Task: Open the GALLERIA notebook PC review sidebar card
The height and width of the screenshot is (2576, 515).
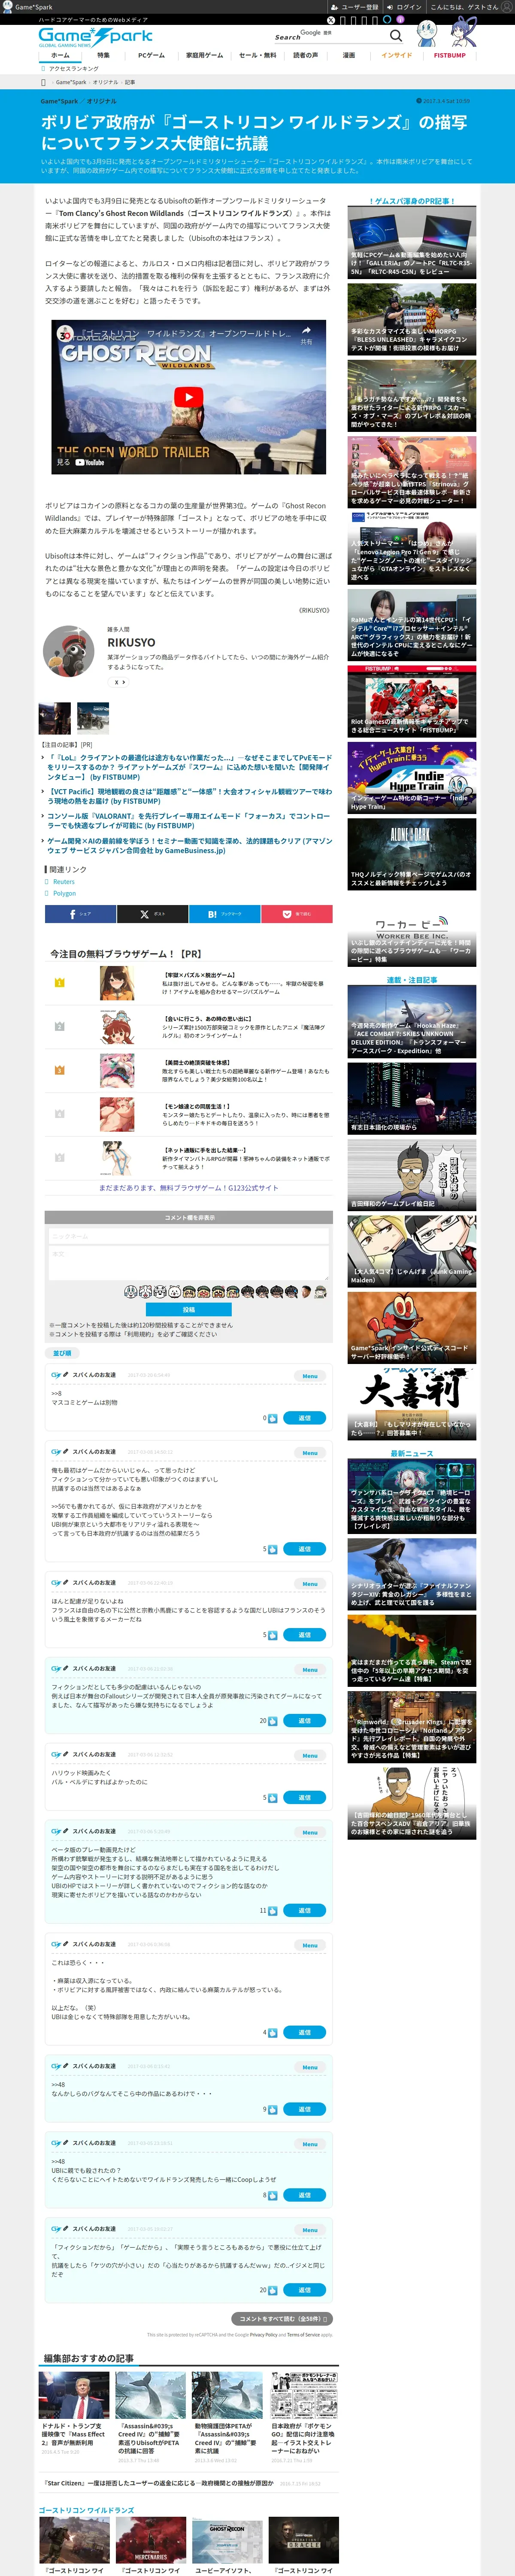Action: (412, 243)
